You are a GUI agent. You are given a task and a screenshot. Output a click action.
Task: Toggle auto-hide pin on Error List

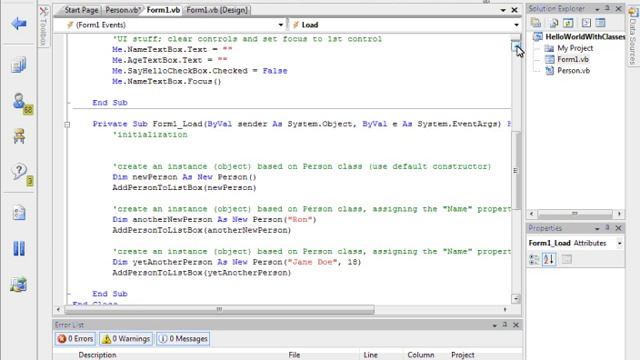coord(505,325)
